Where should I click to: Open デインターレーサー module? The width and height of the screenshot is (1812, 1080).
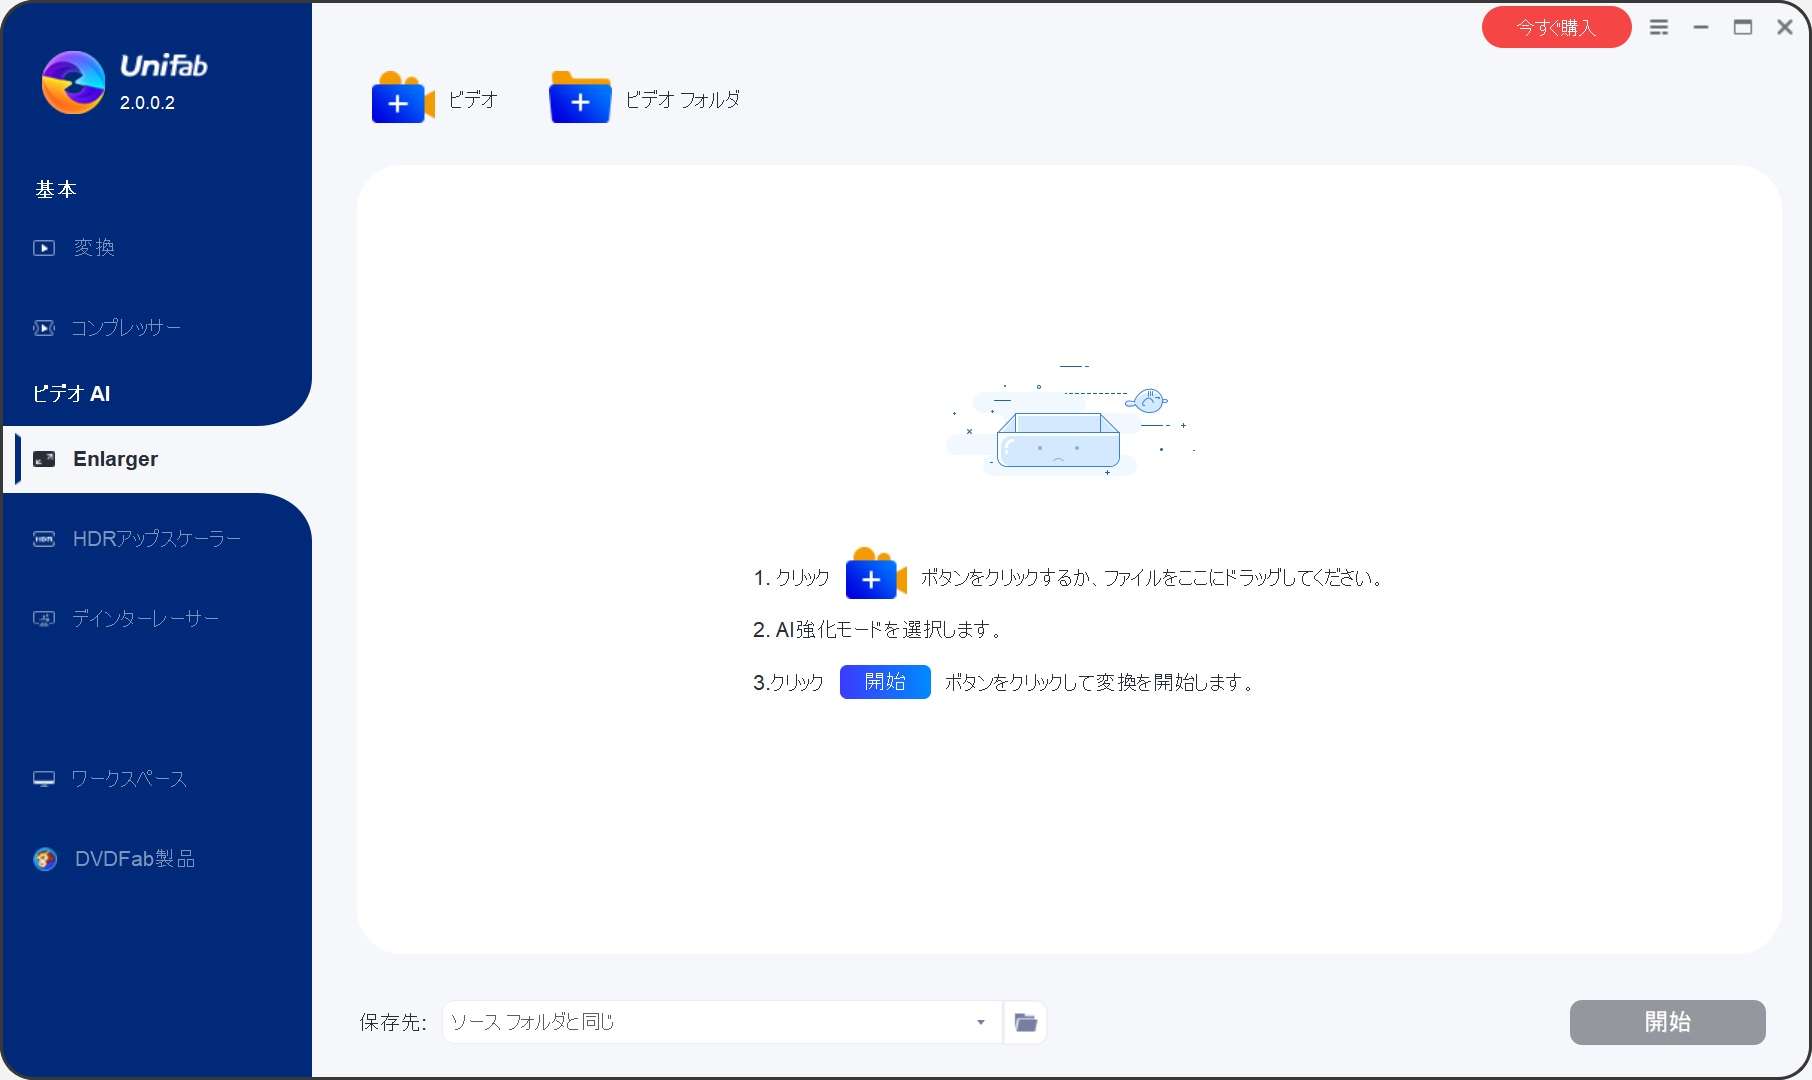(x=145, y=619)
